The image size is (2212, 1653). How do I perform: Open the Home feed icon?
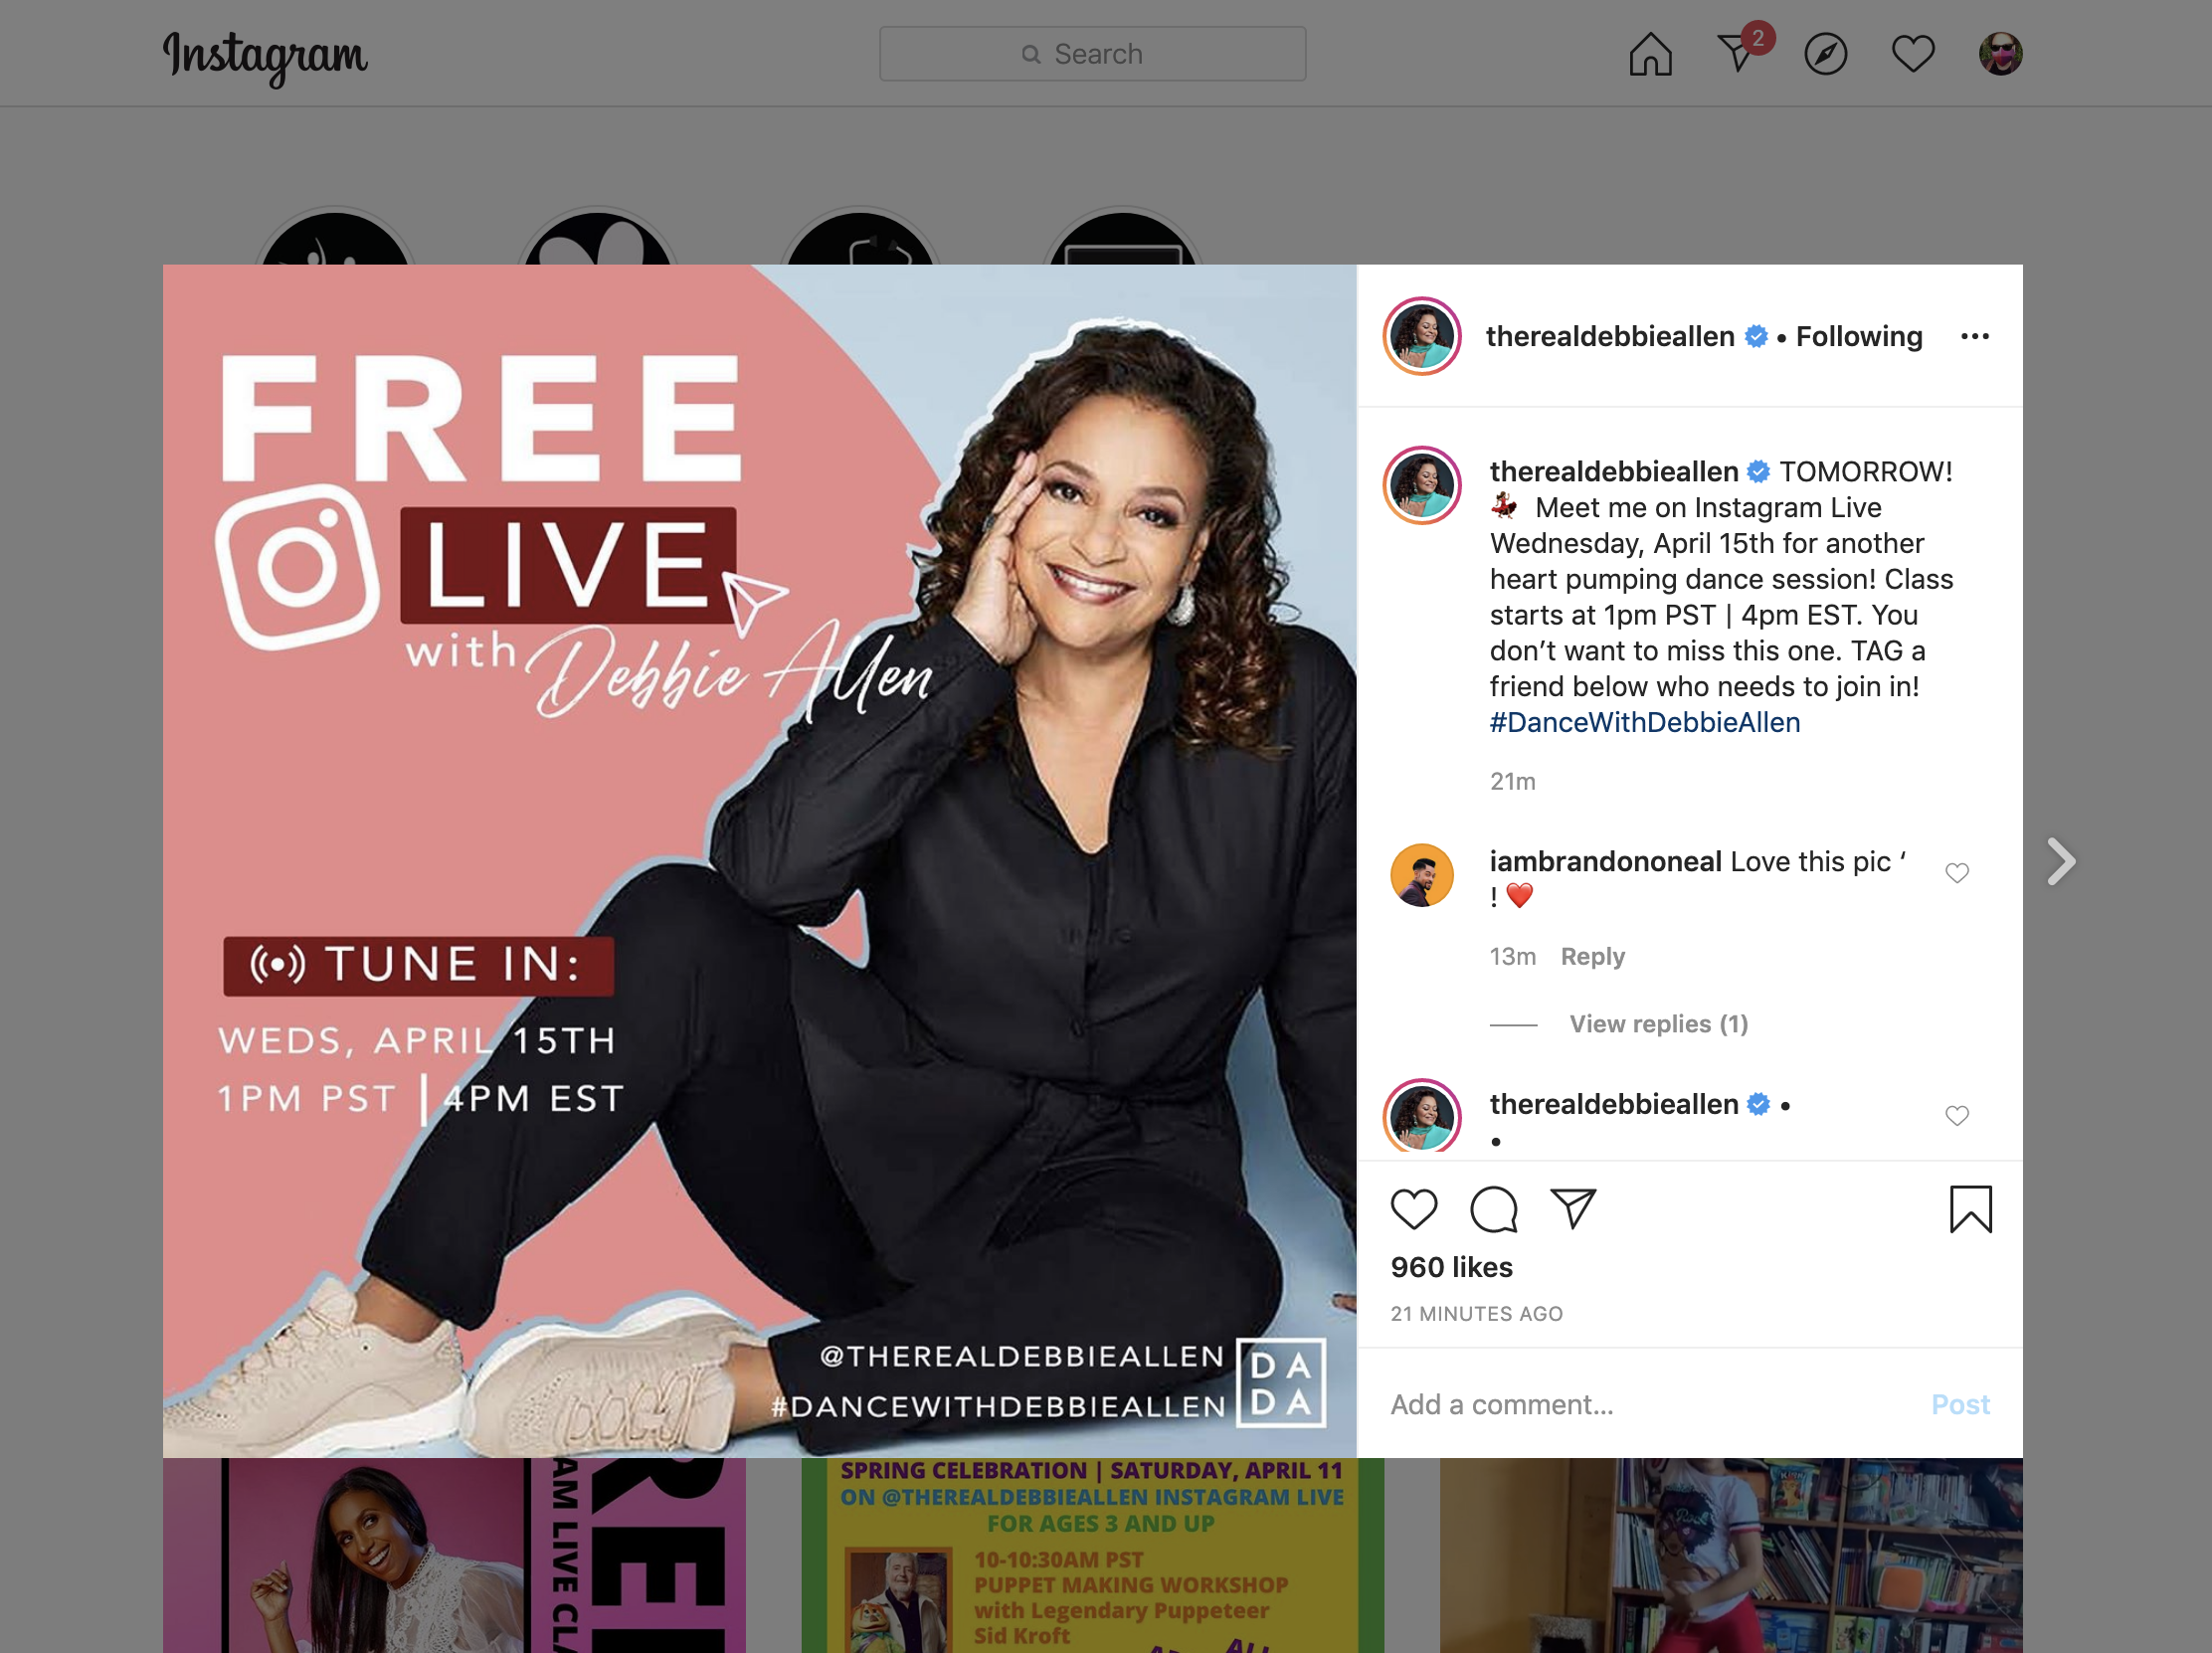(1650, 54)
